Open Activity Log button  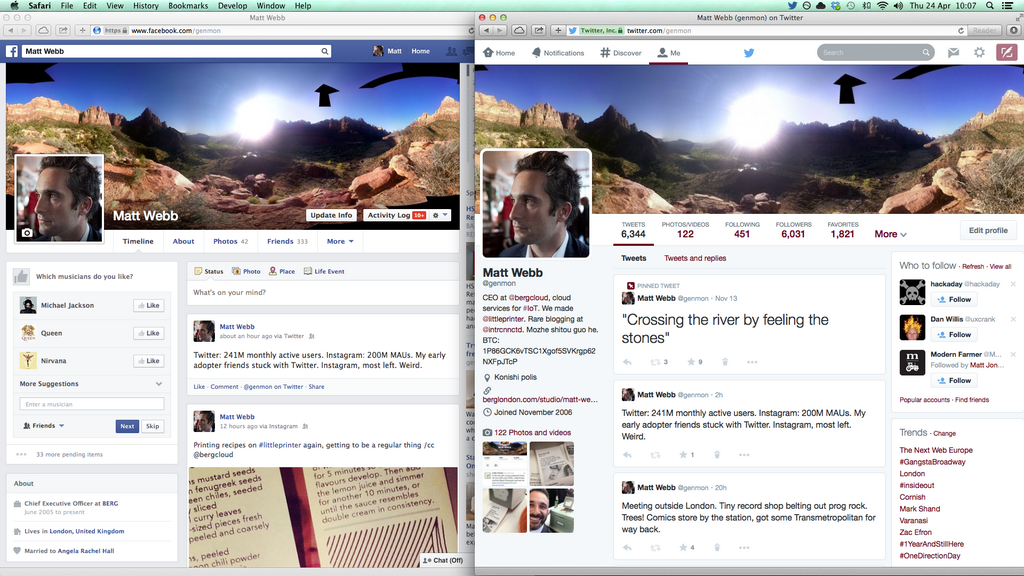395,216
